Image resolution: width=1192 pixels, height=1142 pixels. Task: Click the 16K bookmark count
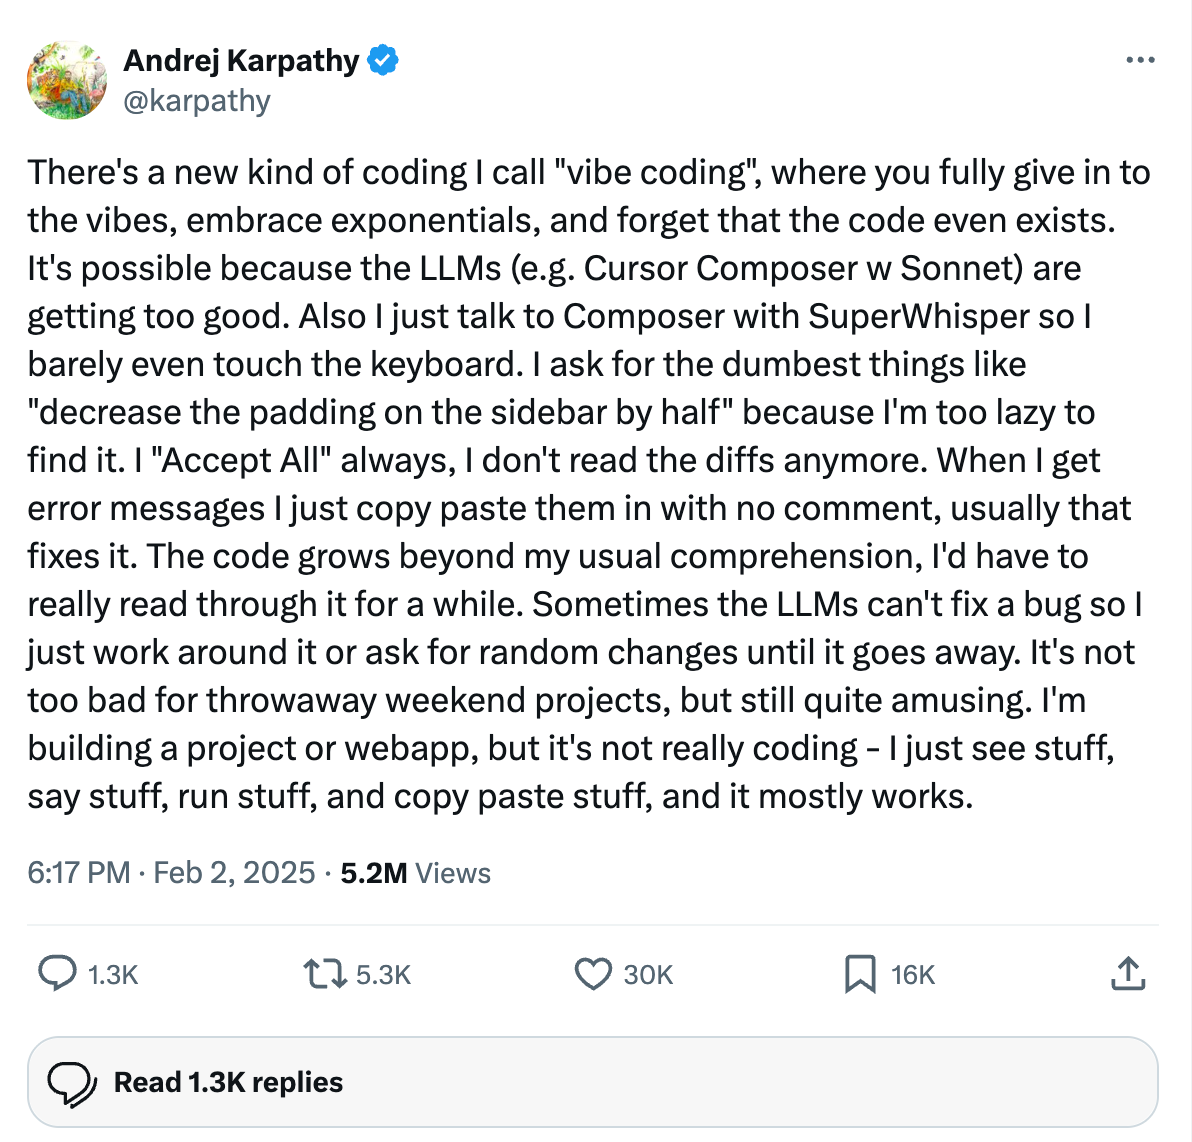pos(911,973)
